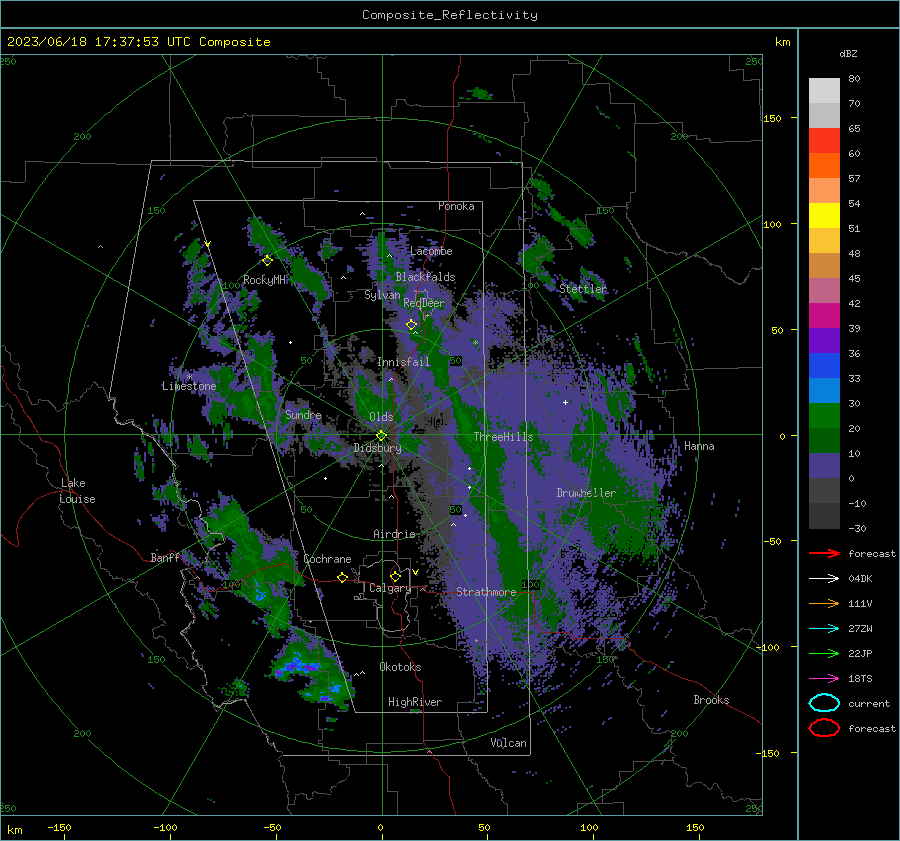900x841 pixels.
Task: Choose the light blue 30–33 dBZ swatch
Action: [824, 390]
